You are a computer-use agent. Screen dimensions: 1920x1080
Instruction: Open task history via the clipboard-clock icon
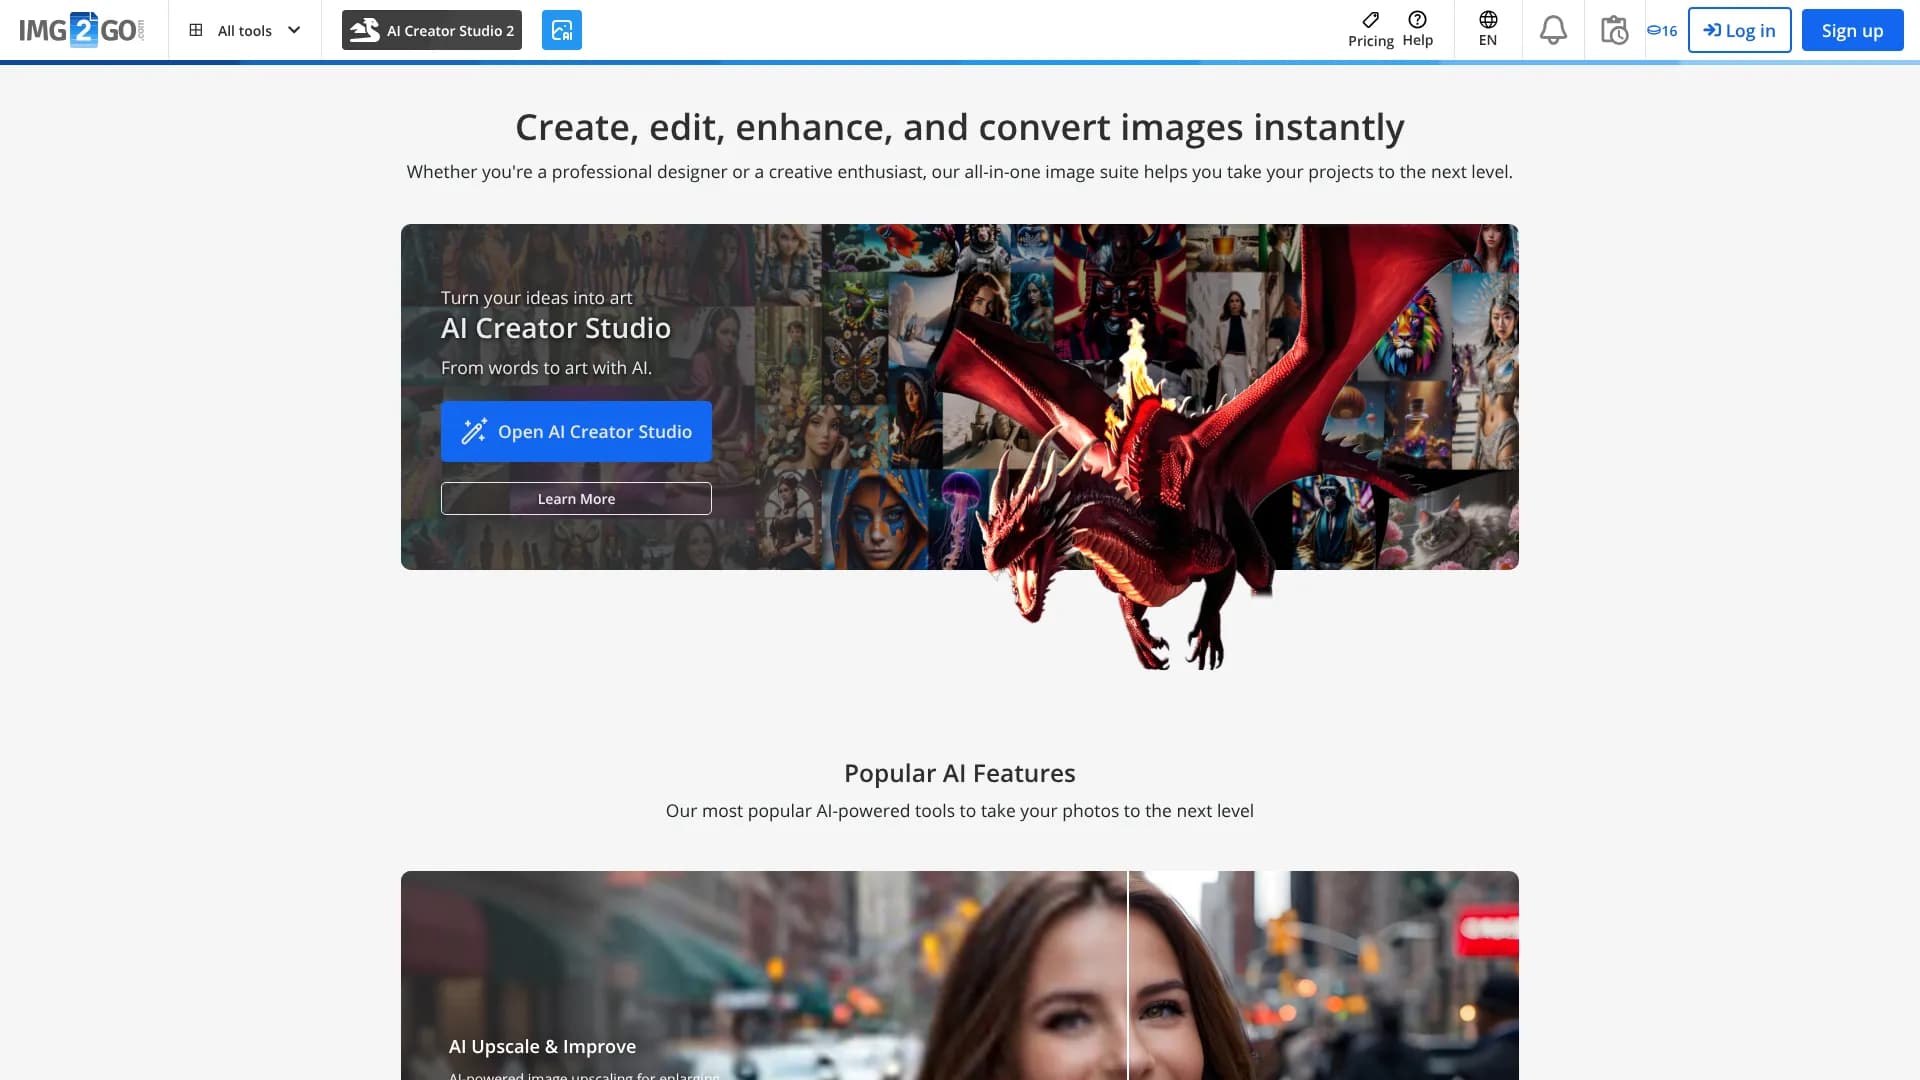[x=1613, y=29]
